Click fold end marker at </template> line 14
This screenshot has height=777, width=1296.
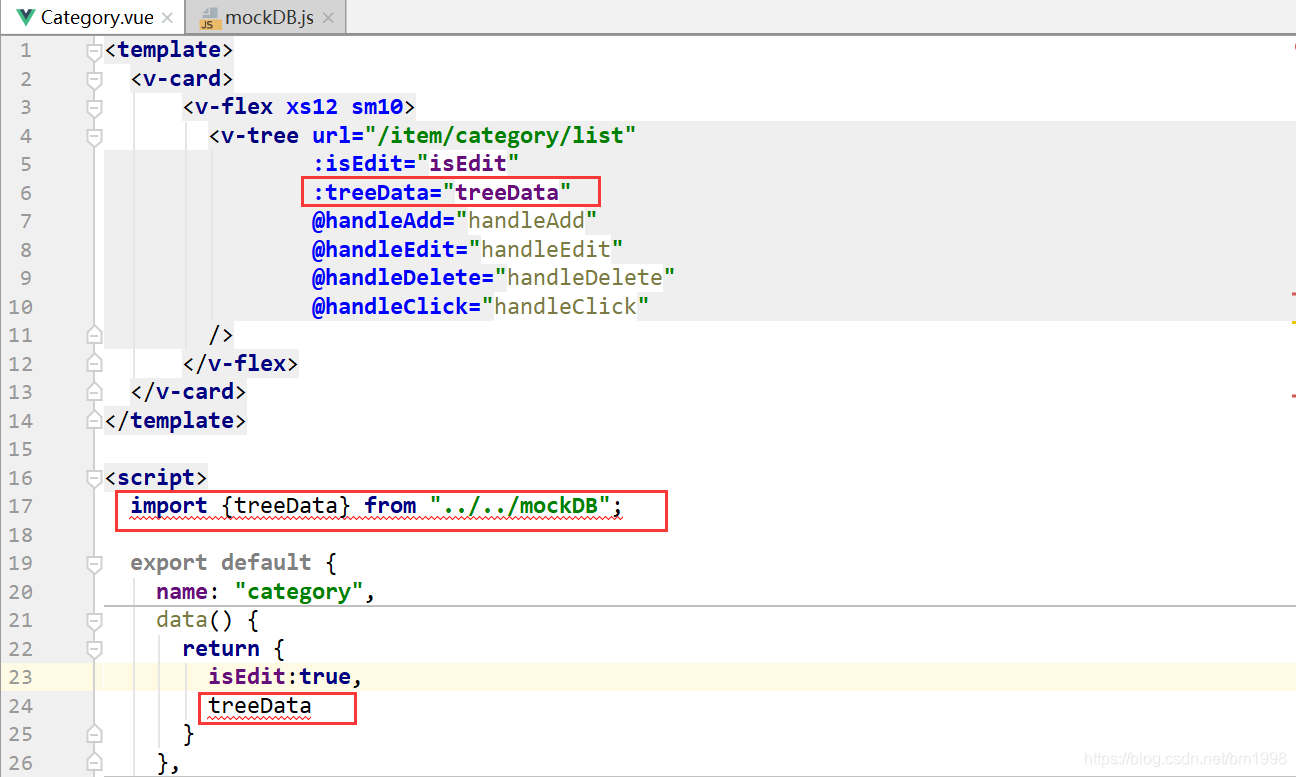coord(94,420)
